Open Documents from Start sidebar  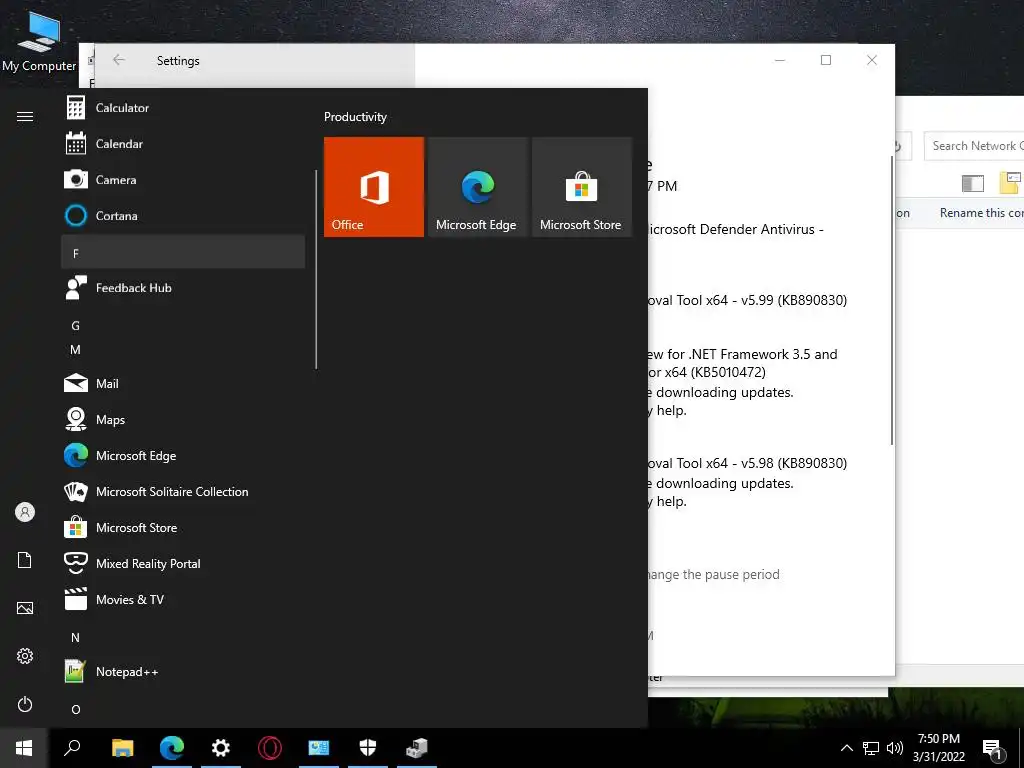pos(25,560)
